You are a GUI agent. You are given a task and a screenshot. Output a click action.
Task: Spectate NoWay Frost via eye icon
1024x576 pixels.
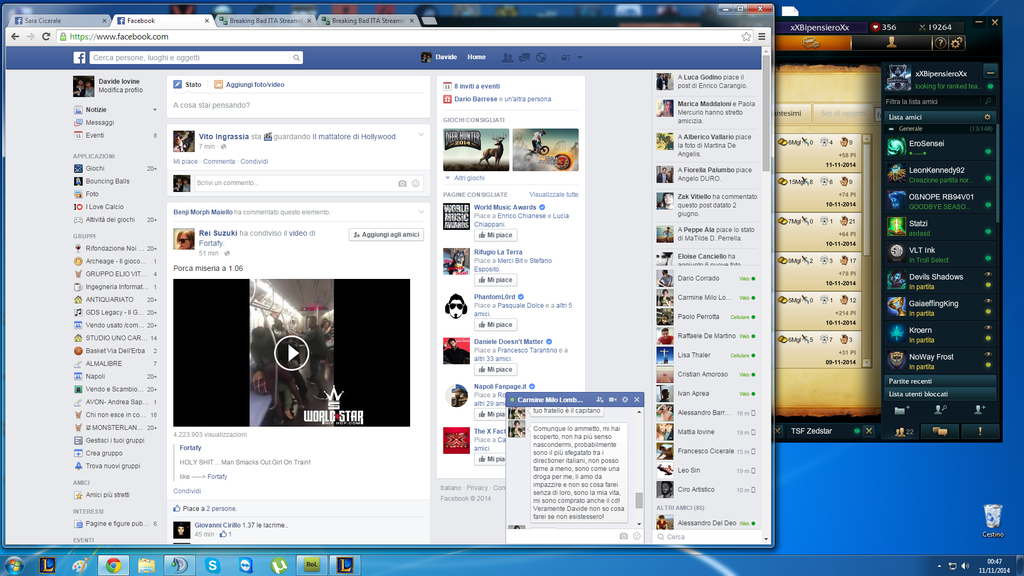pyautogui.click(x=988, y=355)
